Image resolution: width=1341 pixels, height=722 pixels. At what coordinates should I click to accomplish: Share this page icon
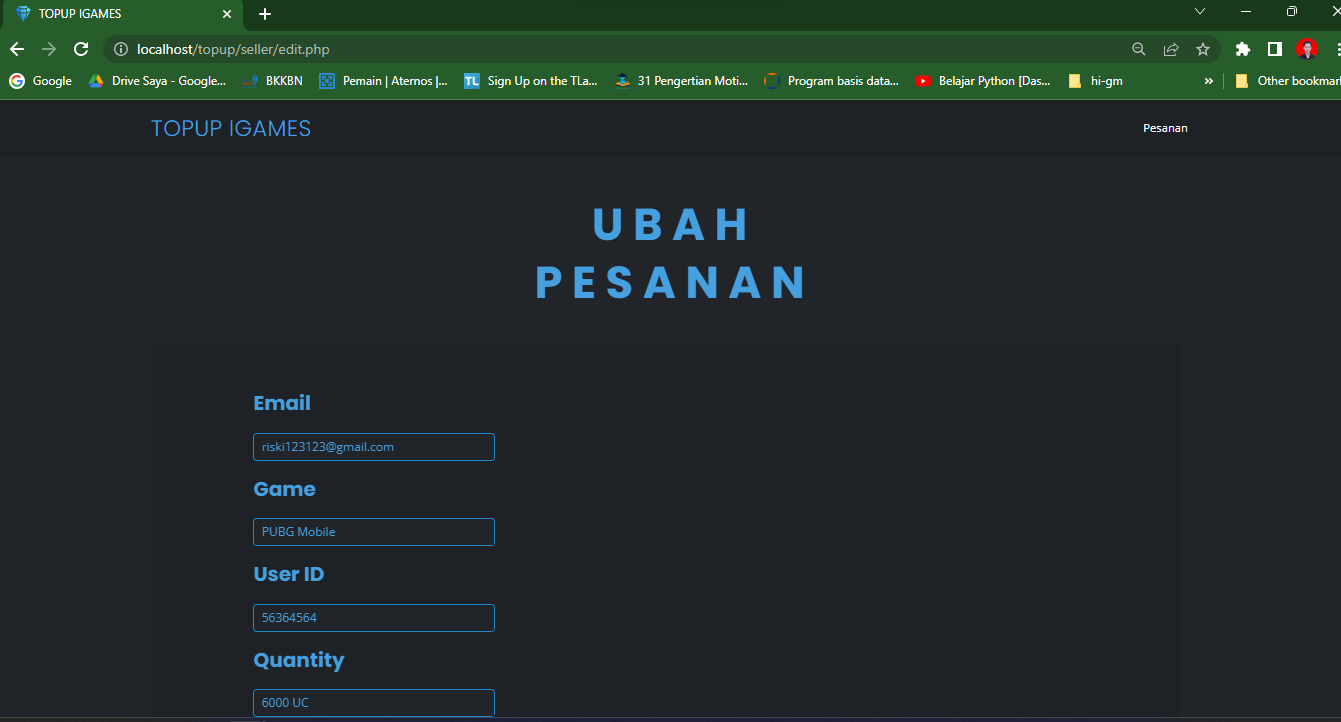point(1171,49)
